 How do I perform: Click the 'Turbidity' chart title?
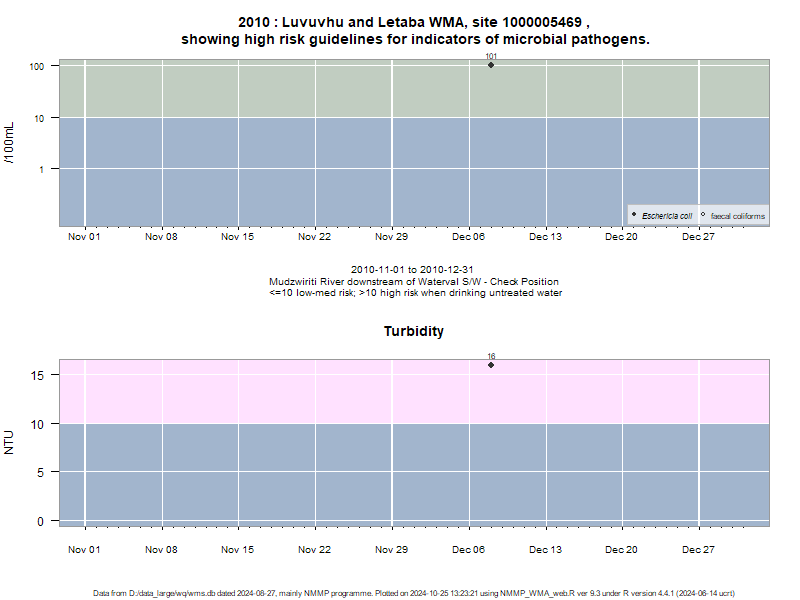(414, 332)
